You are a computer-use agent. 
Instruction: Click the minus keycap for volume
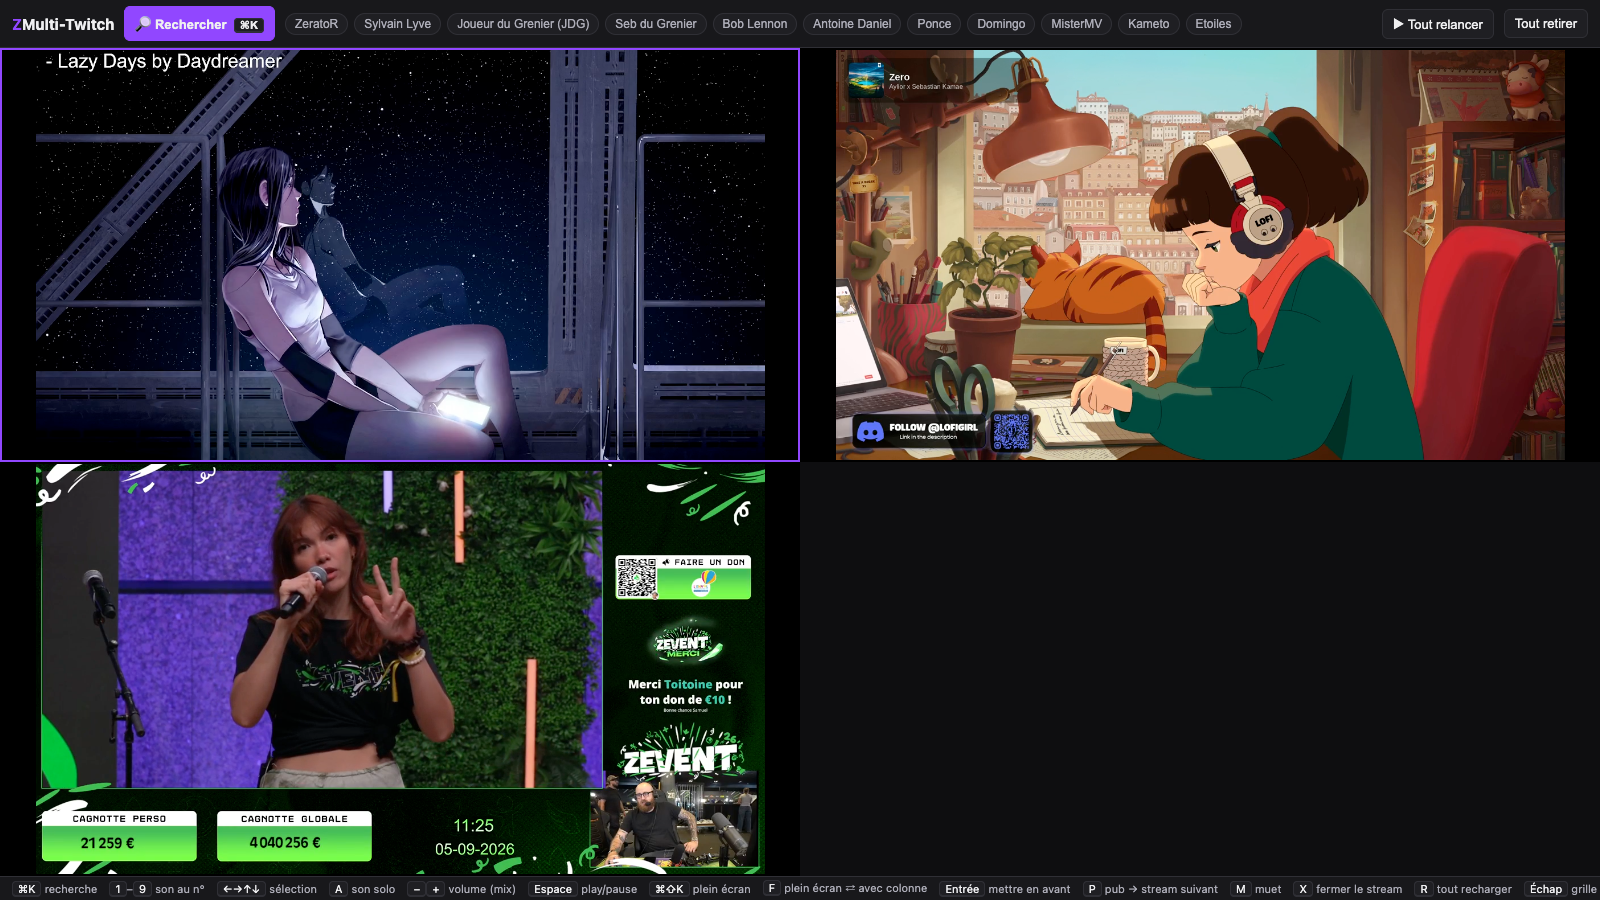click(x=417, y=889)
